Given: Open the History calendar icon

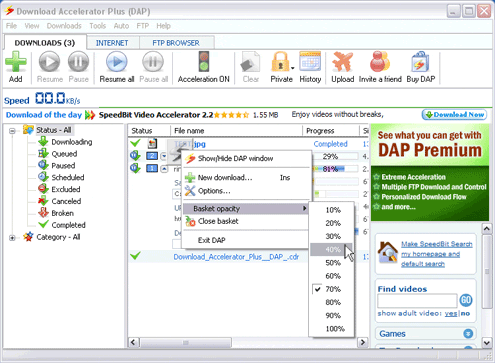Looking at the screenshot, I should pos(310,62).
